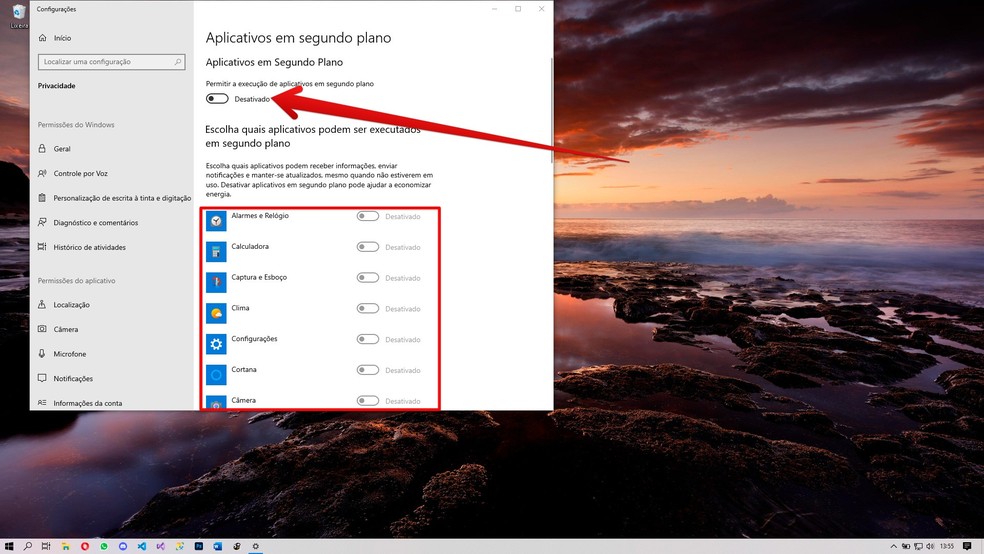Viewport: 984px width, 554px height.
Task: Turn on the main background apps switch
Action: tap(217, 99)
